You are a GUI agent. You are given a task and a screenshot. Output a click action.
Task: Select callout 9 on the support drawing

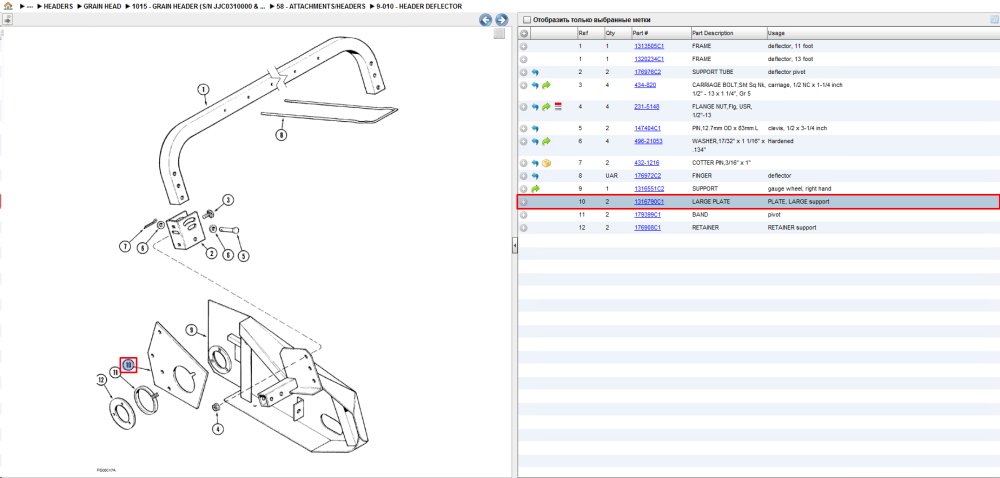click(191, 330)
